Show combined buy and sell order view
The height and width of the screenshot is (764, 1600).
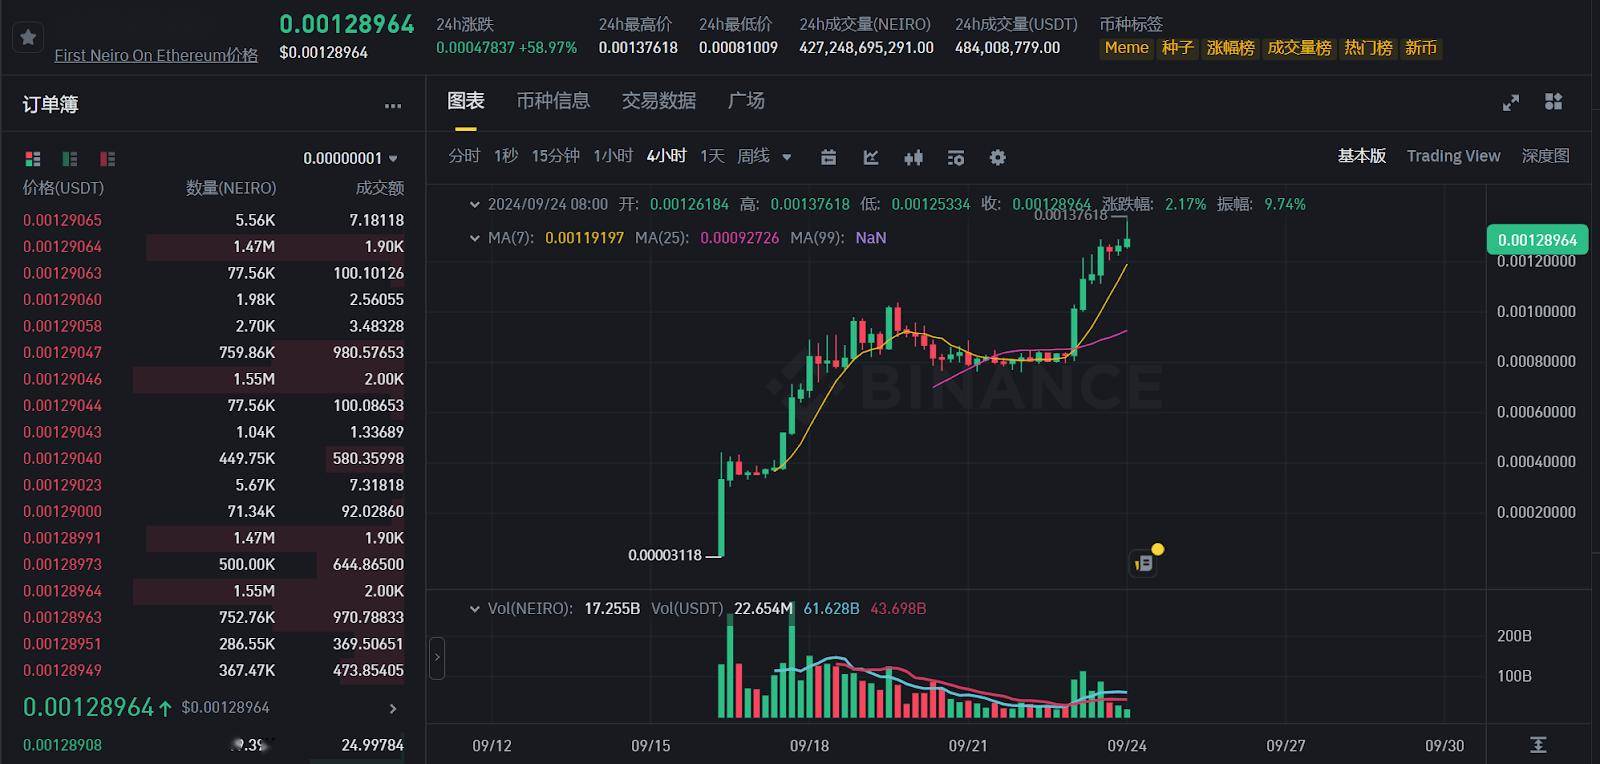pos(33,159)
